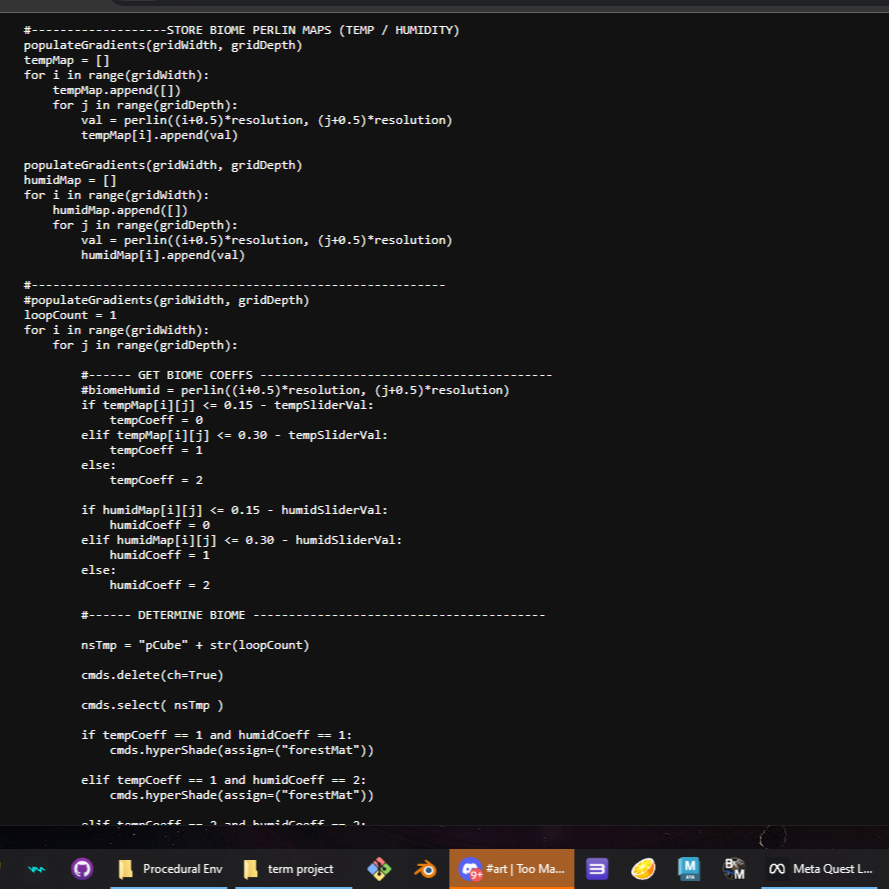Open the Meta Quest Link window

tap(822, 869)
